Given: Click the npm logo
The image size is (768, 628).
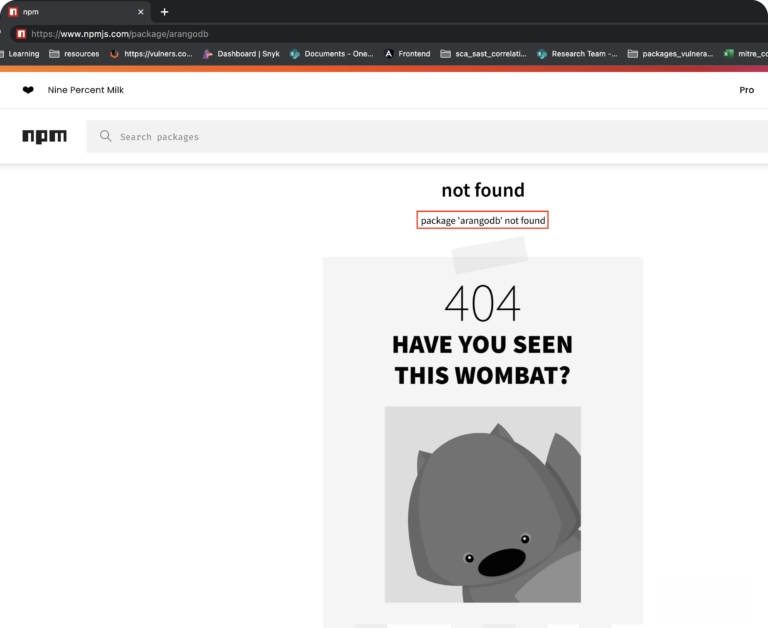Looking at the screenshot, I should tap(44, 136).
